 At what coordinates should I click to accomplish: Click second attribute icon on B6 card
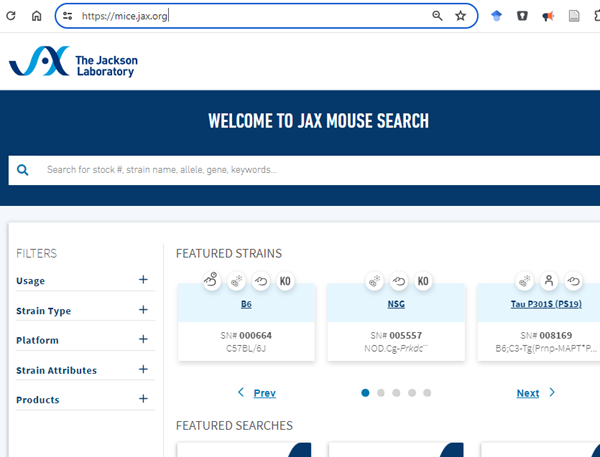[x=236, y=281]
